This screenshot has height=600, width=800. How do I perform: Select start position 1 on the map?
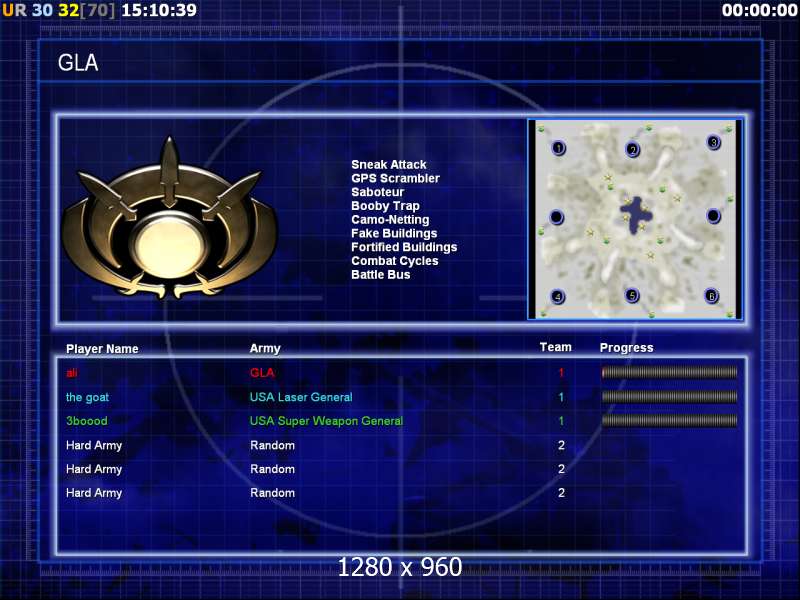pos(559,148)
